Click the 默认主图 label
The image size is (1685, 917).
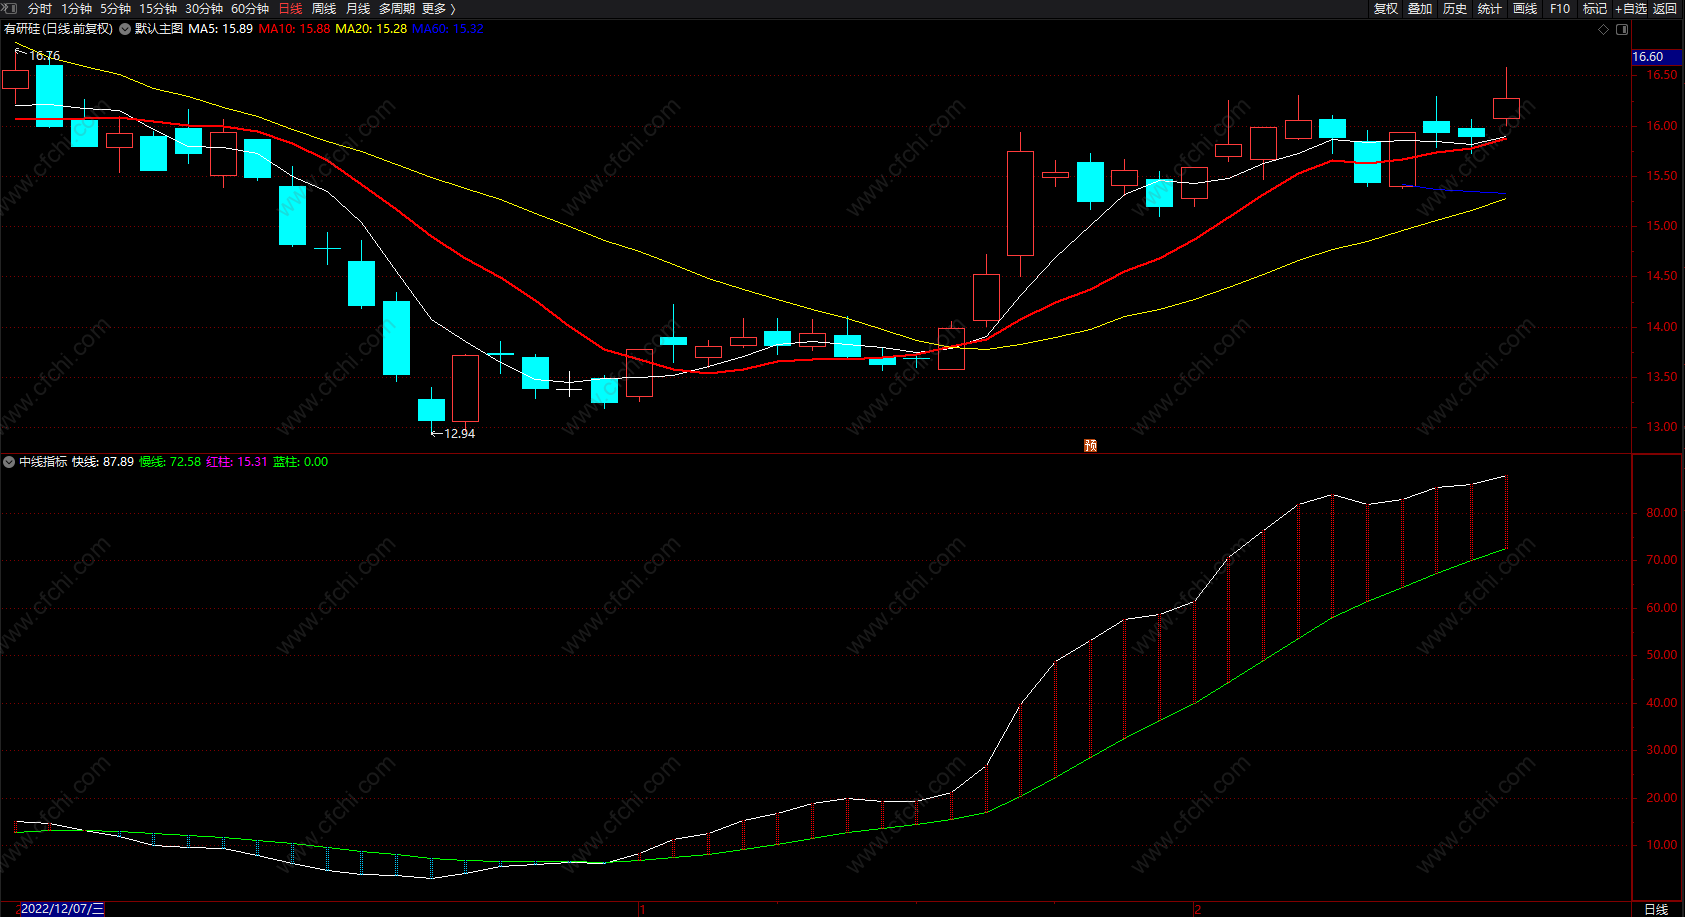[159, 29]
